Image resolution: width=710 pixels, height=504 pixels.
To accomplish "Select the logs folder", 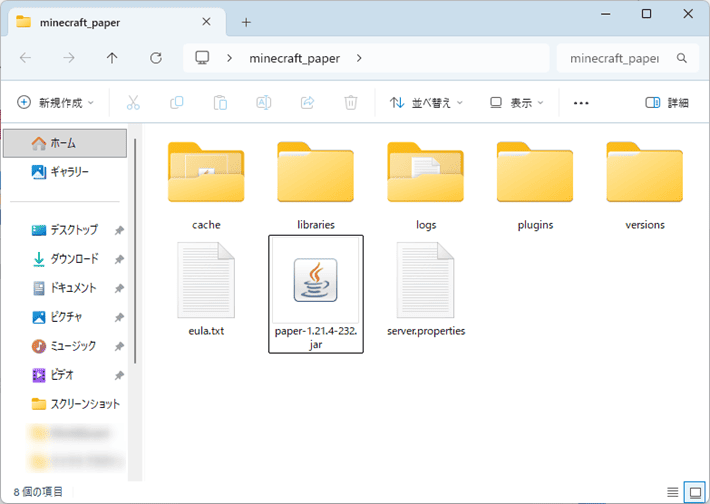I will point(426,186).
